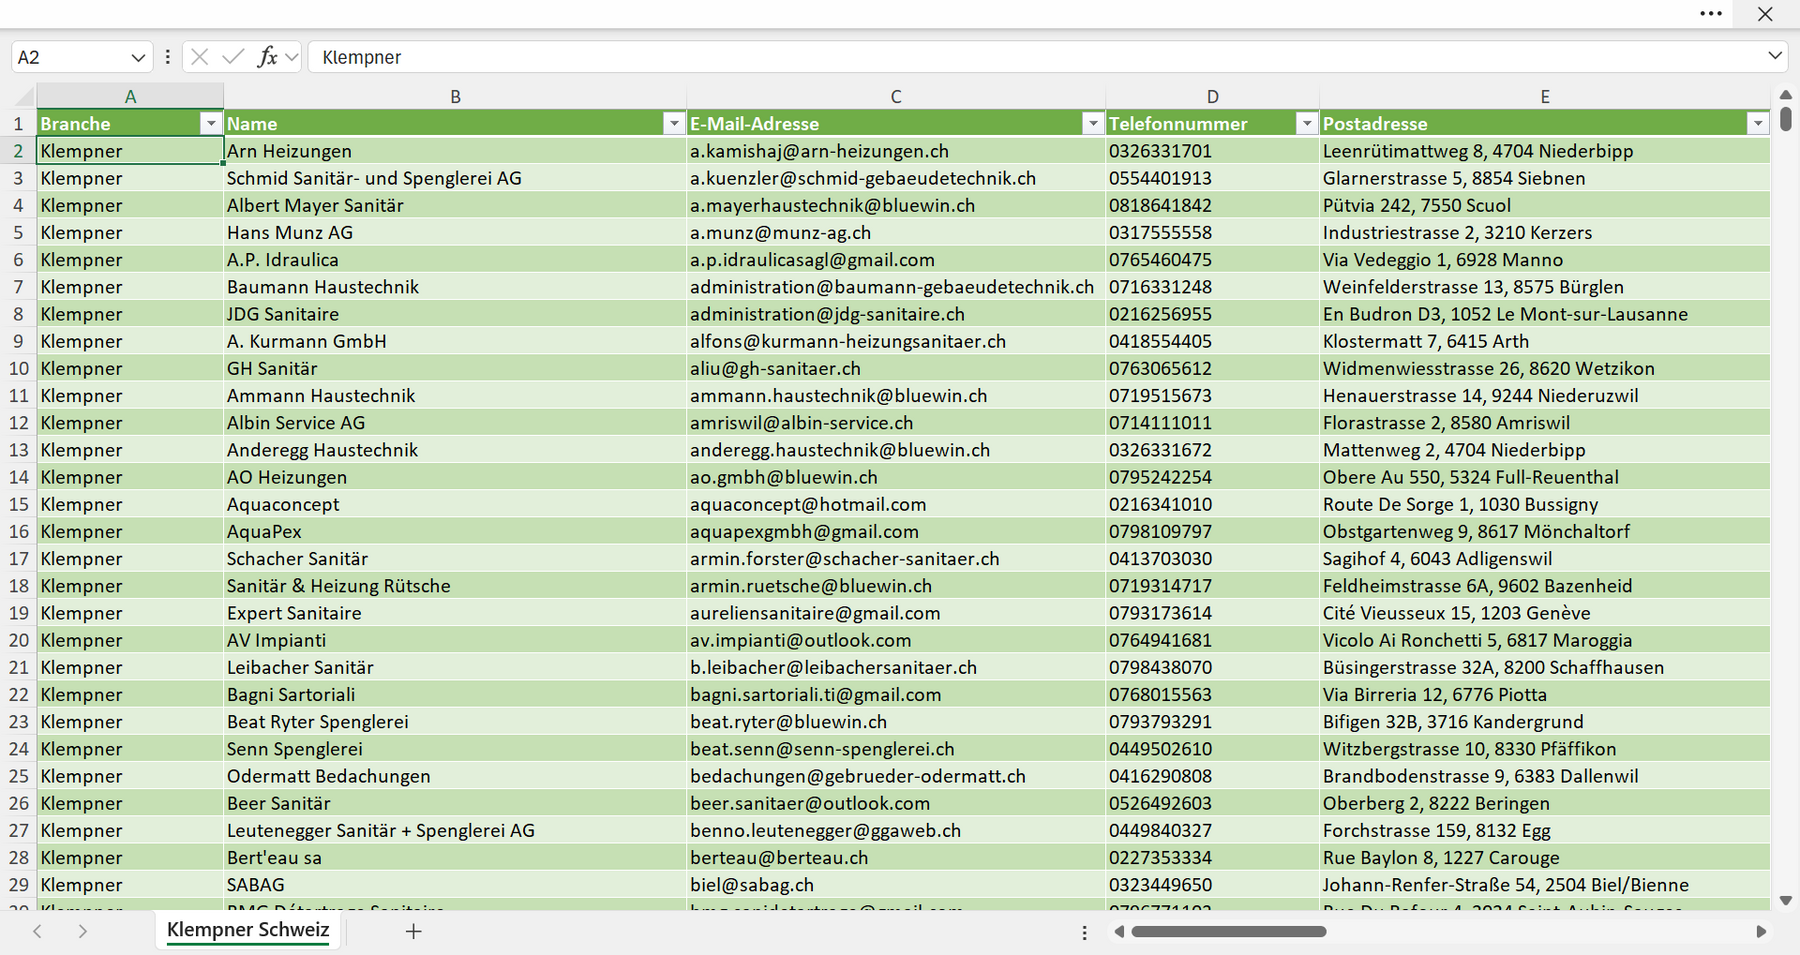Viewport: 1800px width, 955px height.
Task: Open the insert function fx button
Action: click(267, 57)
